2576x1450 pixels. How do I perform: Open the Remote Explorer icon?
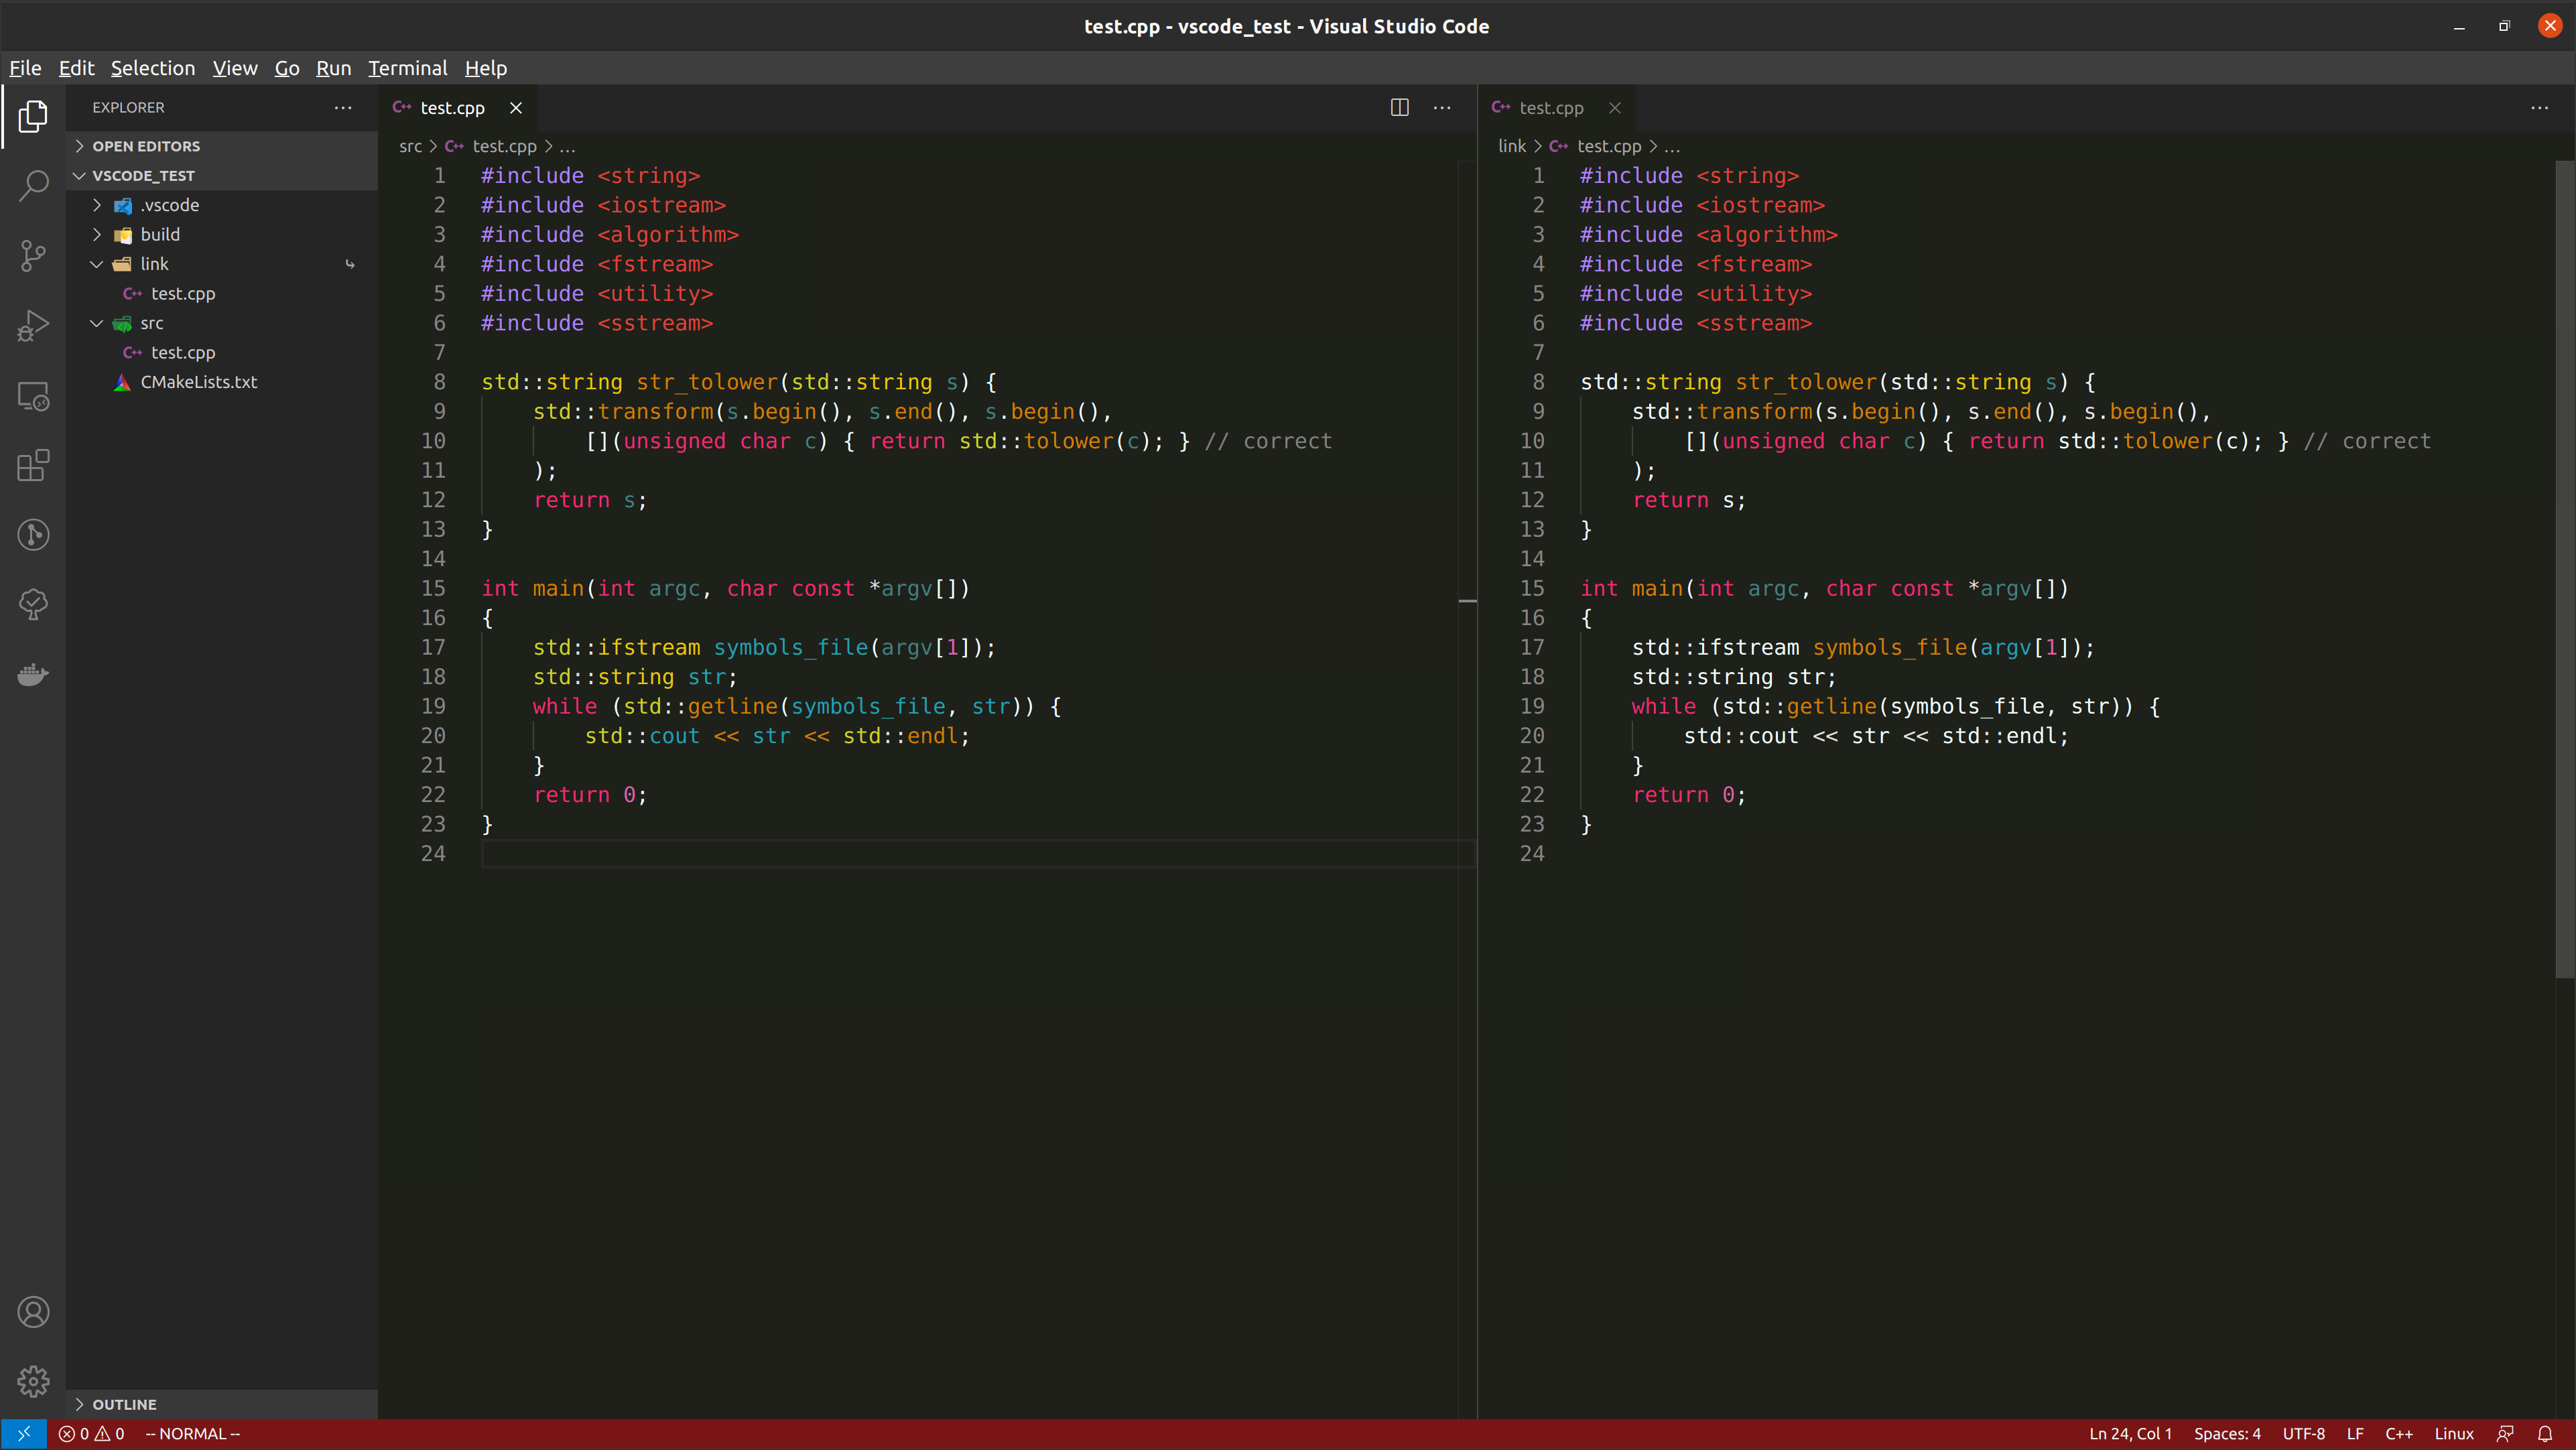[33, 396]
